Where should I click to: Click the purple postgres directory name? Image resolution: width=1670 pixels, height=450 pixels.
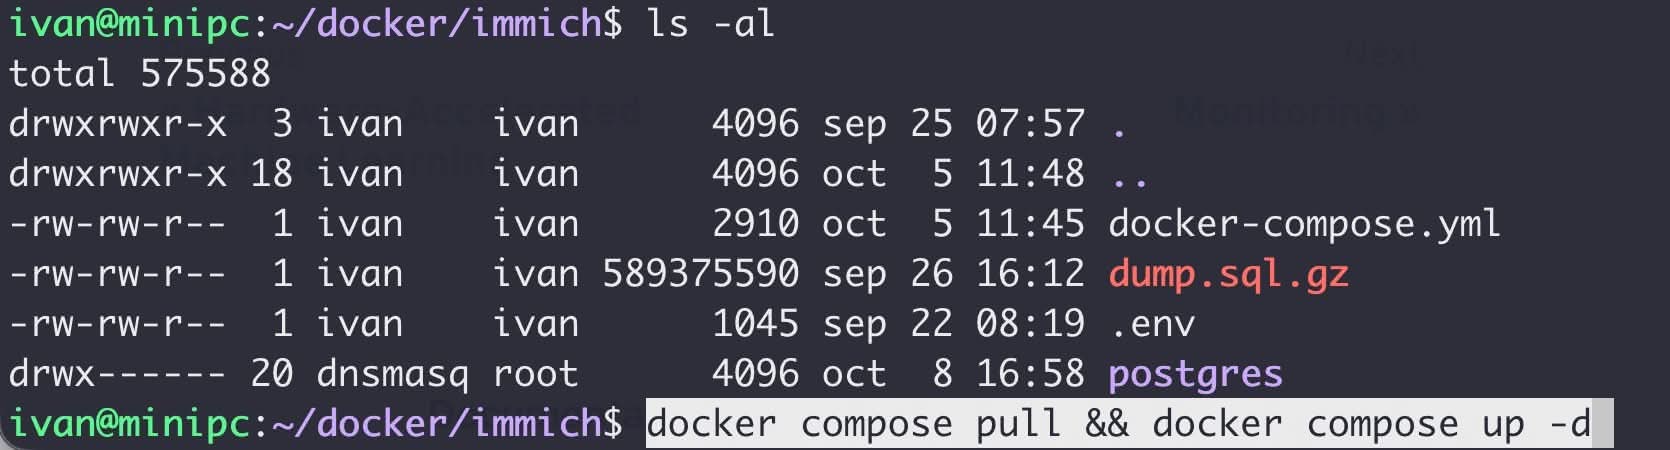pyautogui.click(x=1195, y=374)
